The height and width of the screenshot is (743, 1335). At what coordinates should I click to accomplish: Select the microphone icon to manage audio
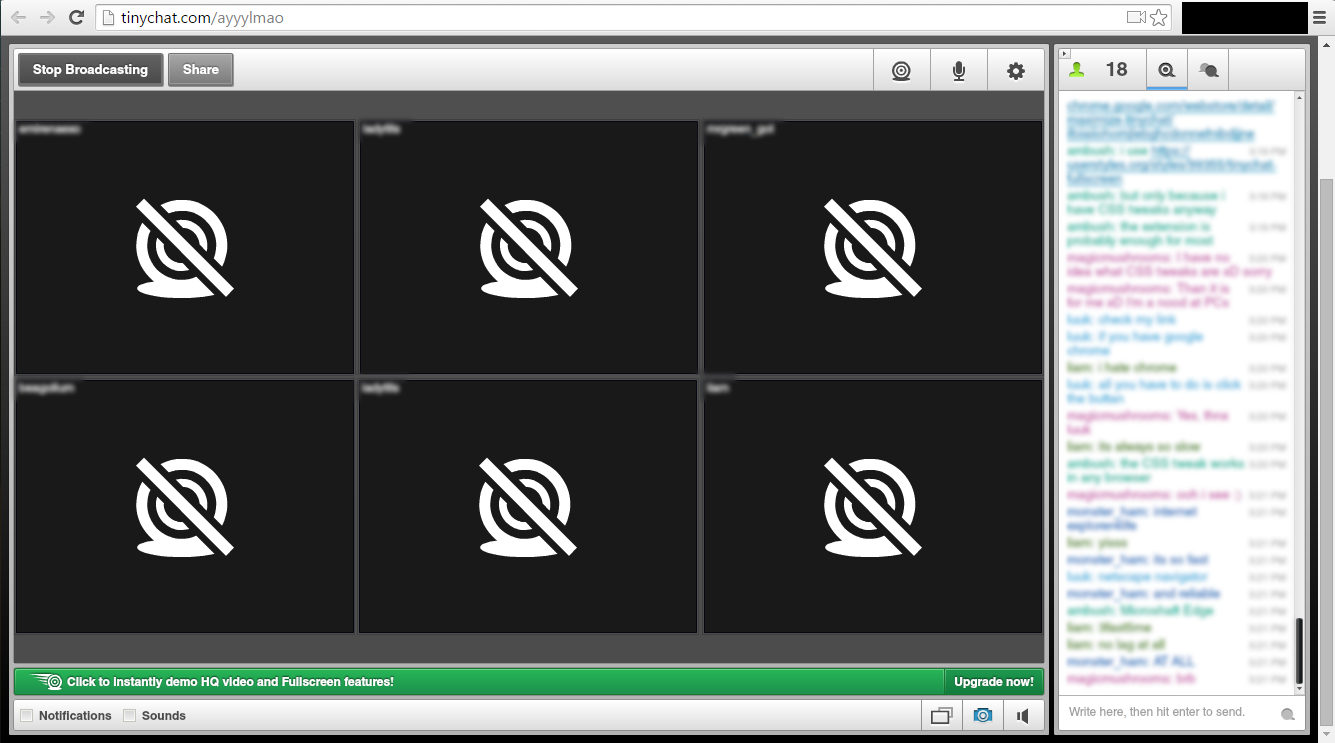click(958, 70)
